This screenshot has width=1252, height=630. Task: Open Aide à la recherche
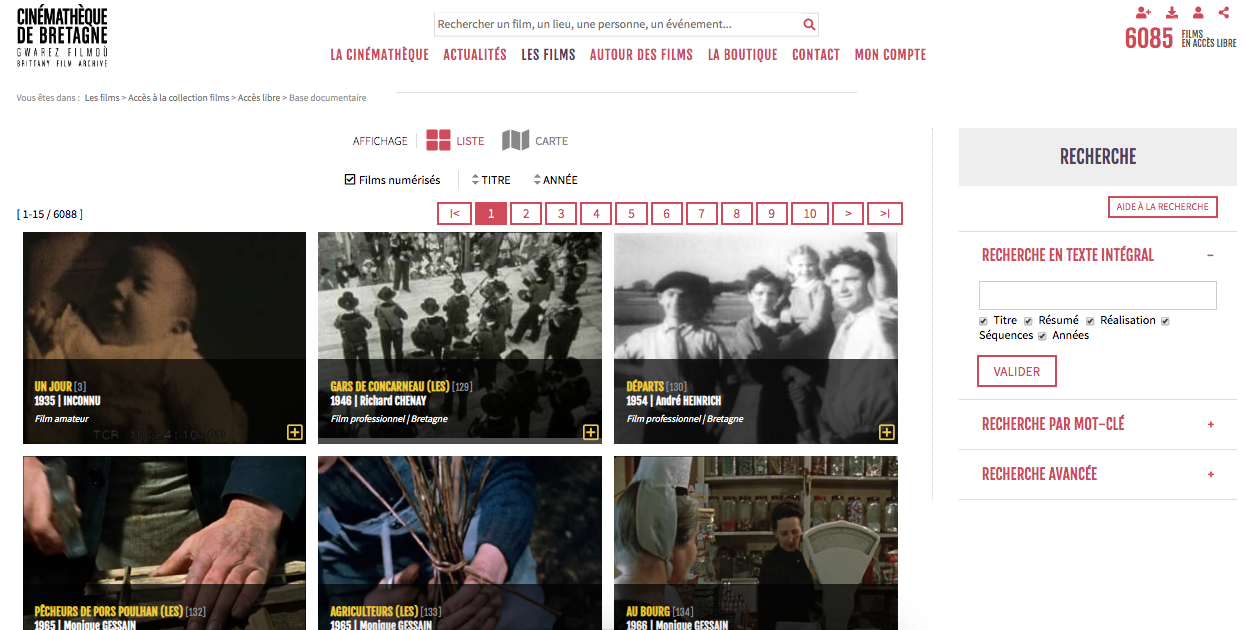pos(1163,207)
